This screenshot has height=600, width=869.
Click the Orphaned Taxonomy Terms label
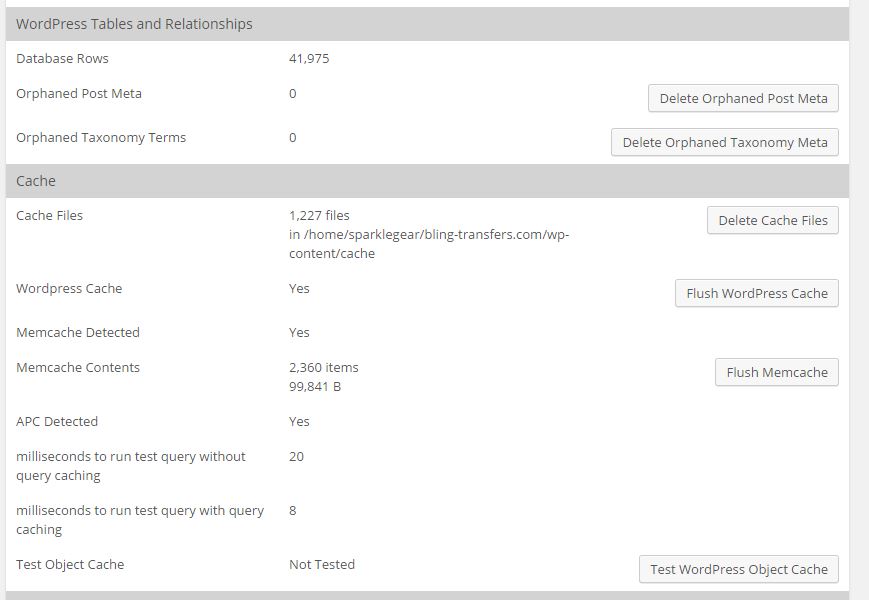[x=101, y=138]
